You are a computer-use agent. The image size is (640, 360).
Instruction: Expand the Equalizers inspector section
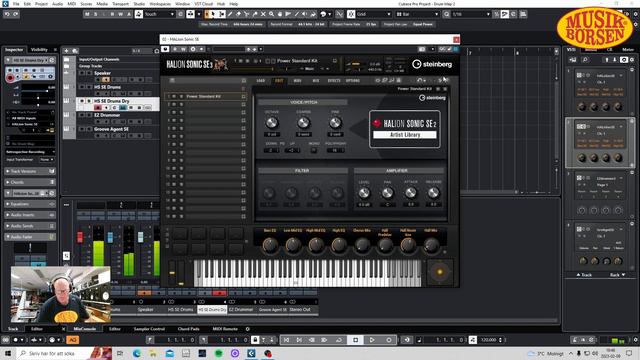click(30, 204)
